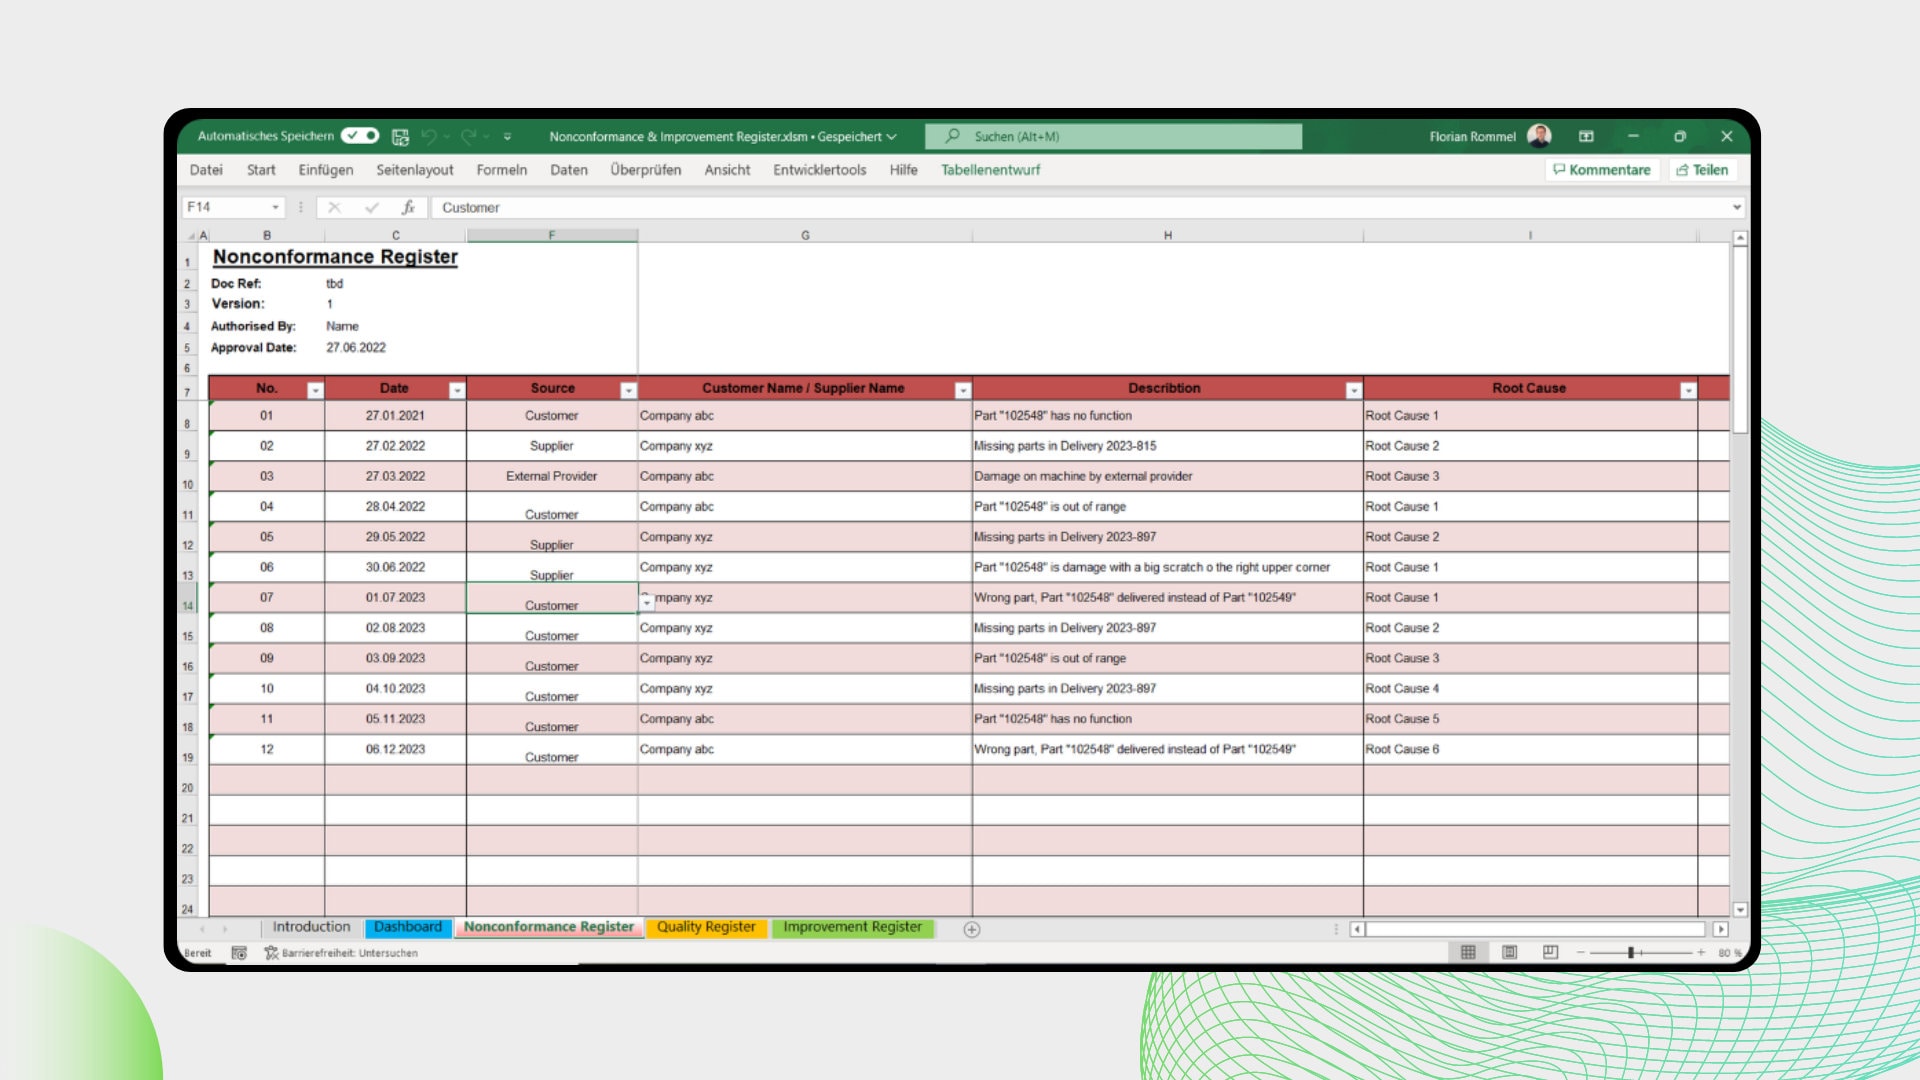Open the Einfügen ribbon tab
1920x1080 pixels.
[x=326, y=170]
